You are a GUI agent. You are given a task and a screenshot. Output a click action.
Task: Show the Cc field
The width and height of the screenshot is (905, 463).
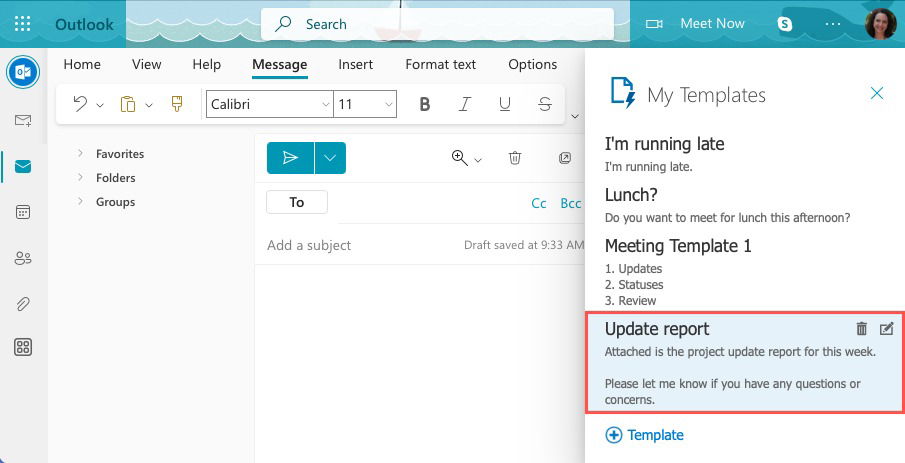pos(538,203)
